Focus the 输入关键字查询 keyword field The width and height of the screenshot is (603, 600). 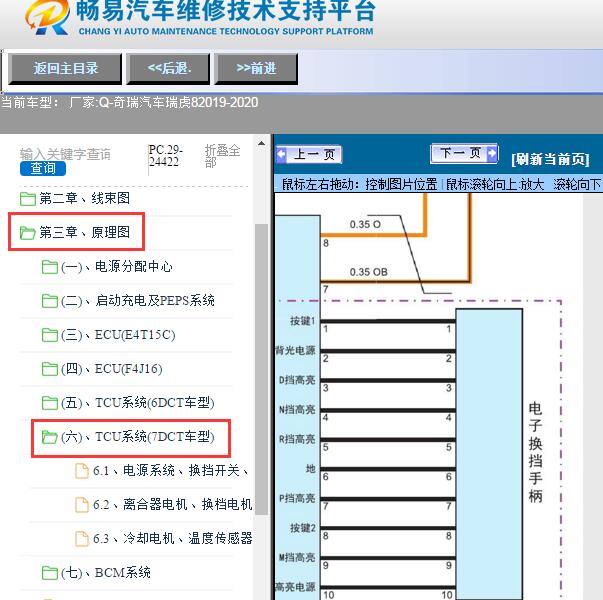pos(65,154)
